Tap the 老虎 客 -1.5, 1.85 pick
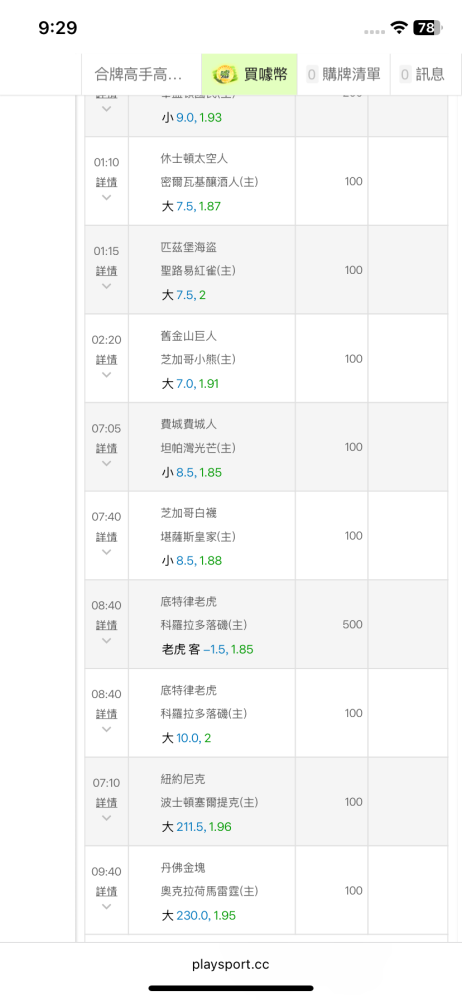The height and width of the screenshot is (1000, 462). tap(207, 650)
